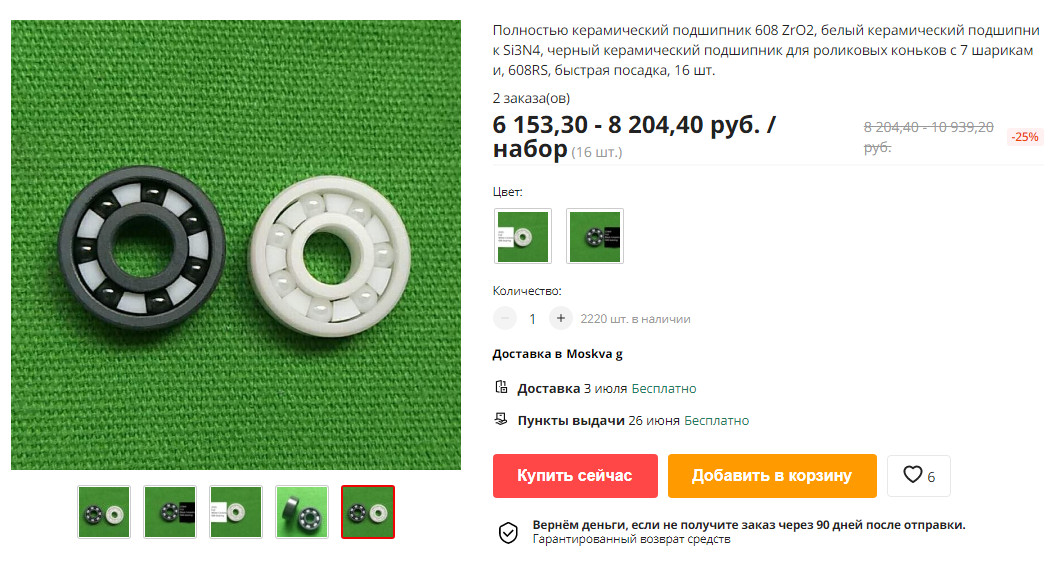The width and height of the screenshot is (1060, 561).
Task: Select the red-outlined fifth thumbnail
Action: click(368, 512)
